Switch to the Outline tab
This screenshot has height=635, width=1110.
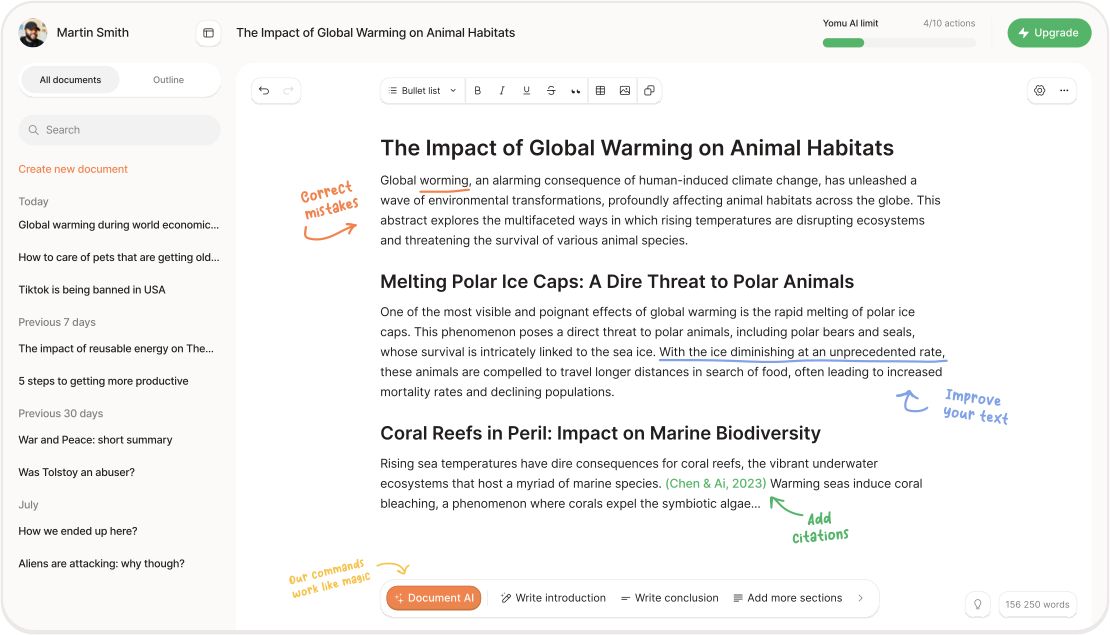click(x=168, y=80)
